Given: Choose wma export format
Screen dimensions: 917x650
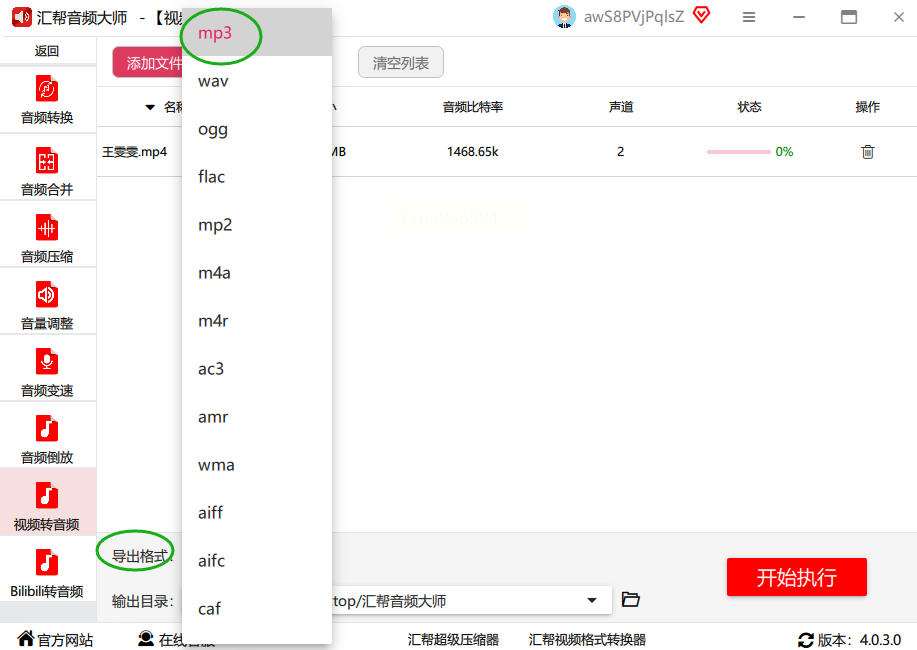Looking at the screenshot, I should tap(257, 465).
